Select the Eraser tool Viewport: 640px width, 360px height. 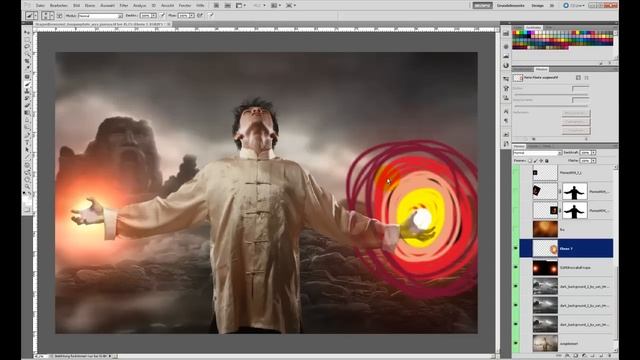27,106
